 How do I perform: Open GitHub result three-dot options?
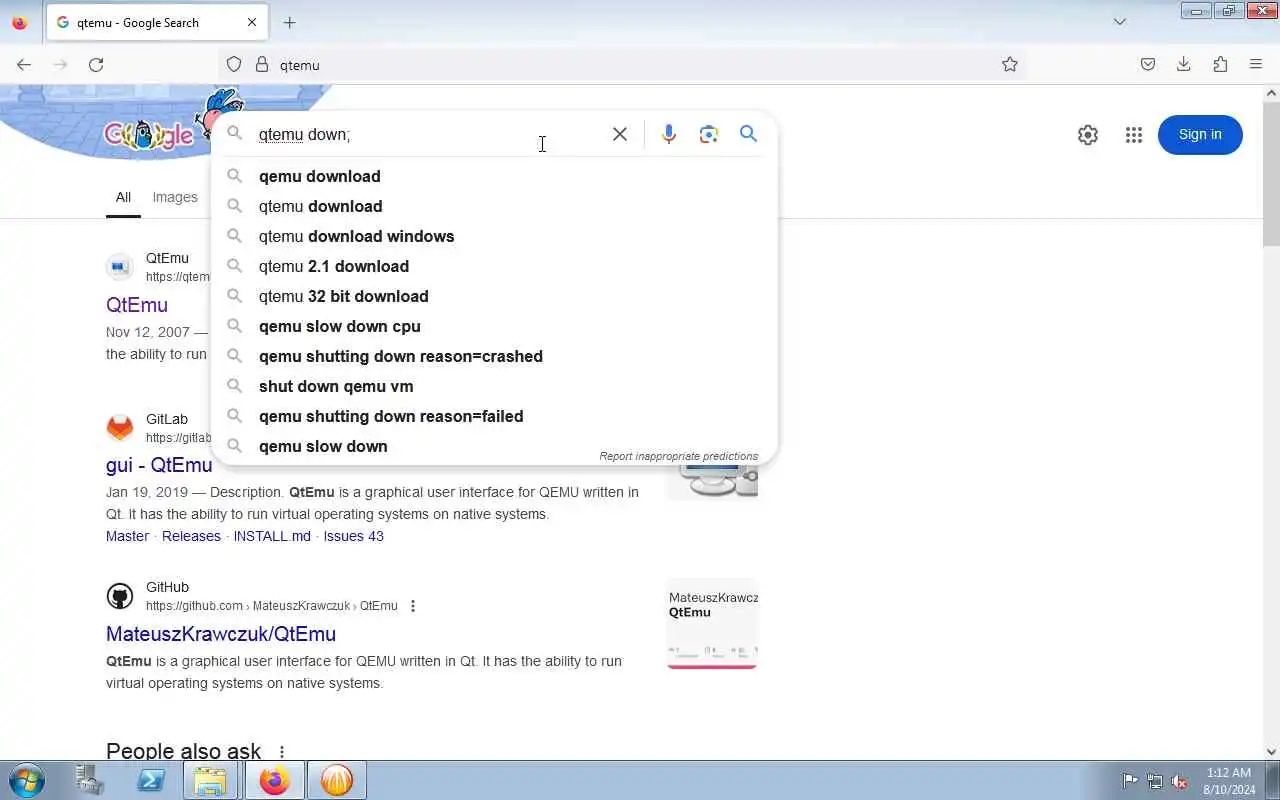[x=413, y=606]
